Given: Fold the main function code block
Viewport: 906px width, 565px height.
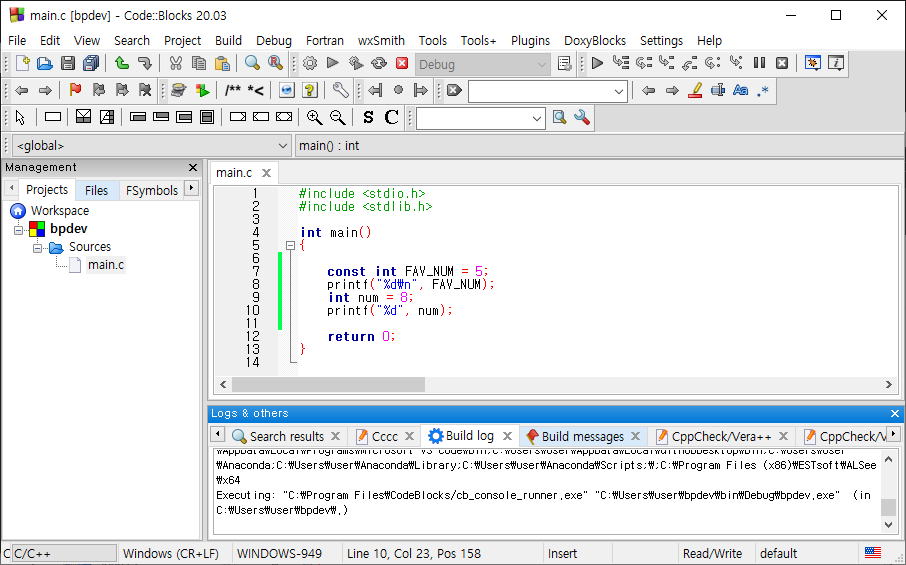Looking at the screenshot, I should [x=291, y=246].
